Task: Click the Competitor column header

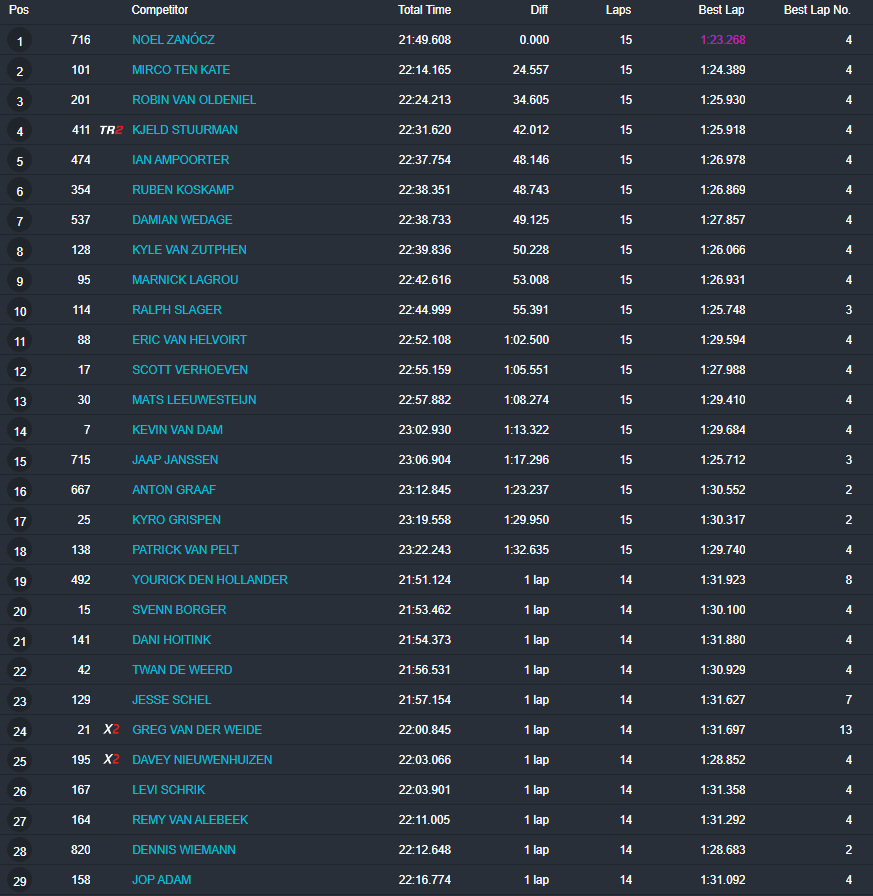Action: (160, 10)
